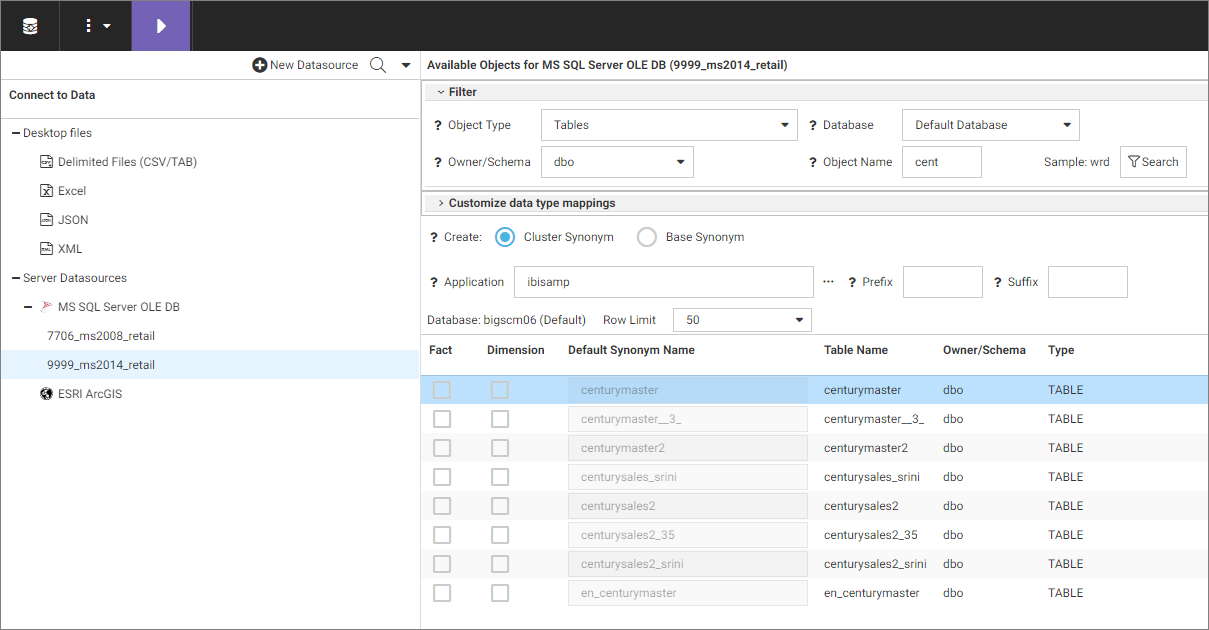Click the database icon in top bar
Image resolution: width=1209 pixels, height=630 pixels.
[30, 26]
